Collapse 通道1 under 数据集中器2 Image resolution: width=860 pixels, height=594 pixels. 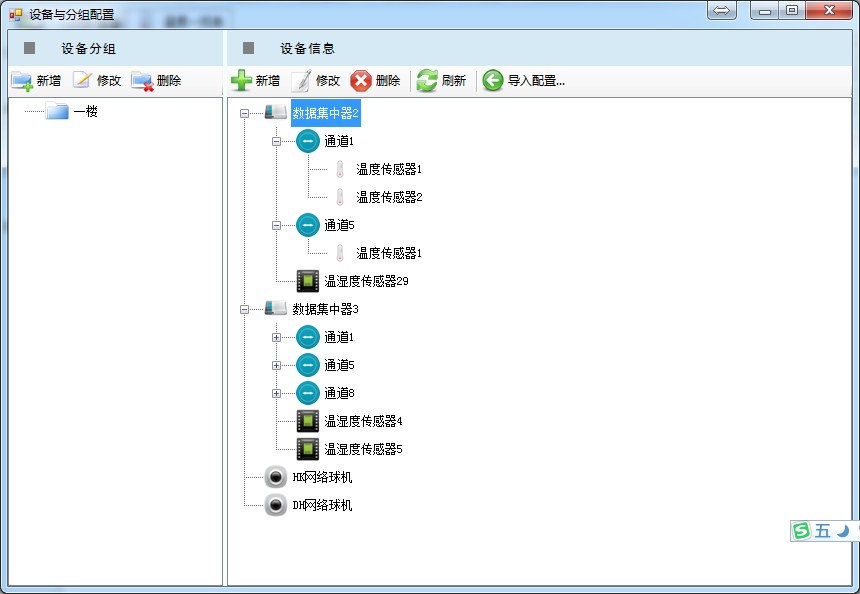pyautogui.click(x=276, y=142)
